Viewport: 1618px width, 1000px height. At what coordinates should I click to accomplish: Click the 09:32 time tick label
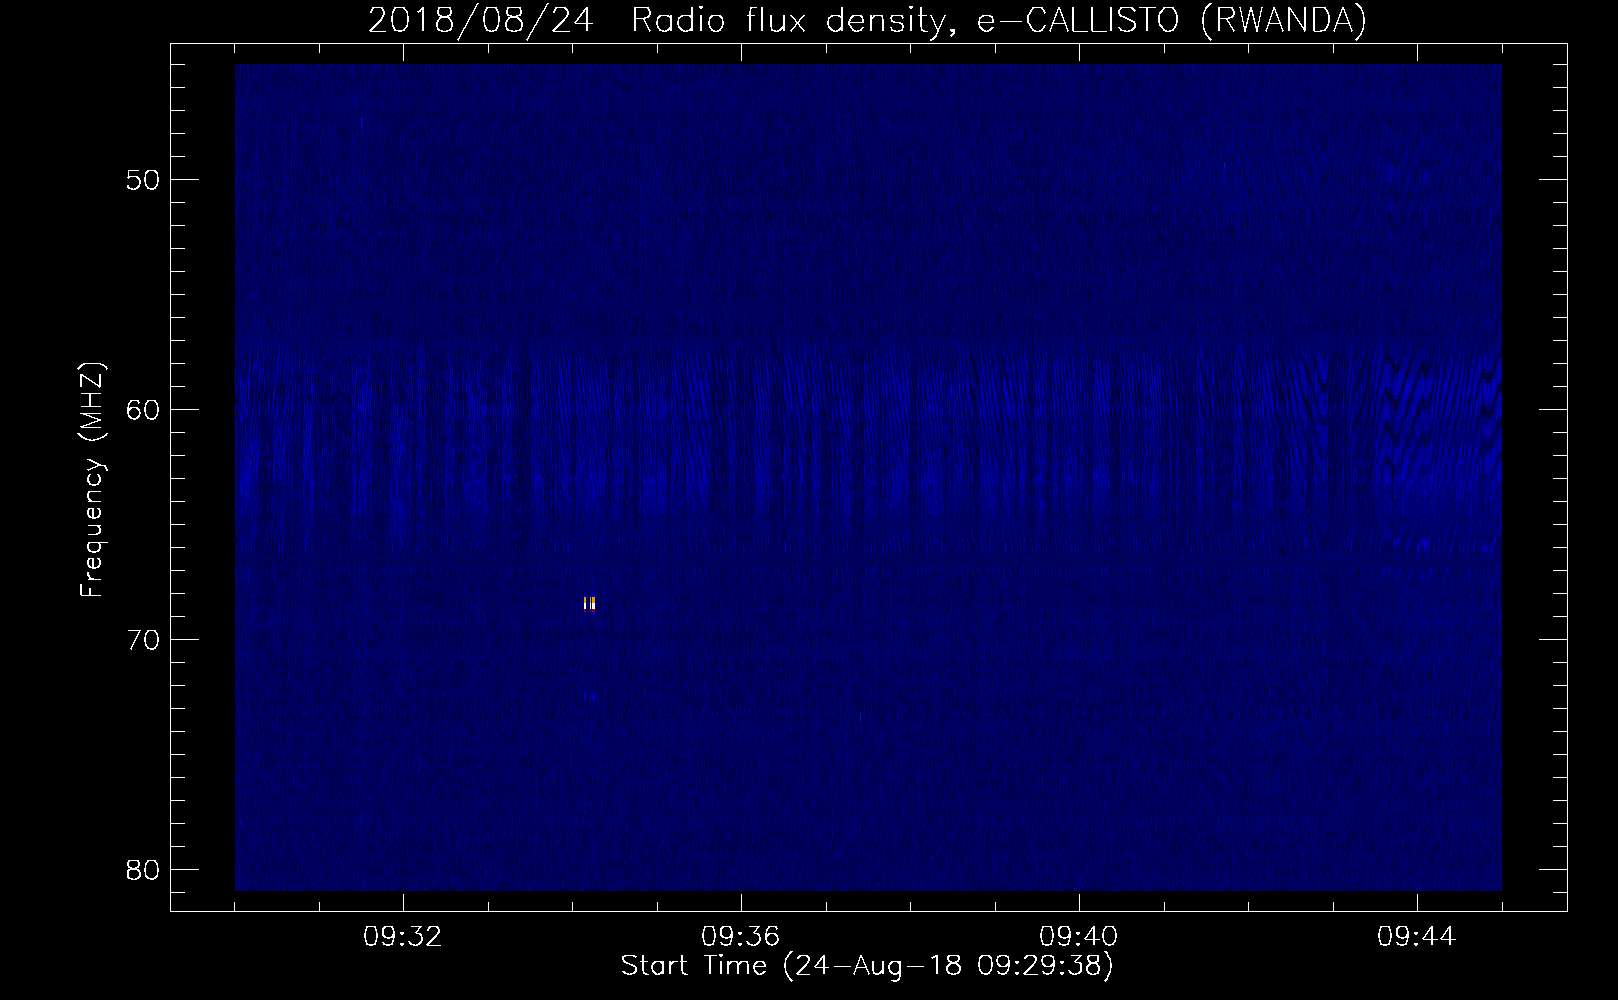(x=403, y=937)
